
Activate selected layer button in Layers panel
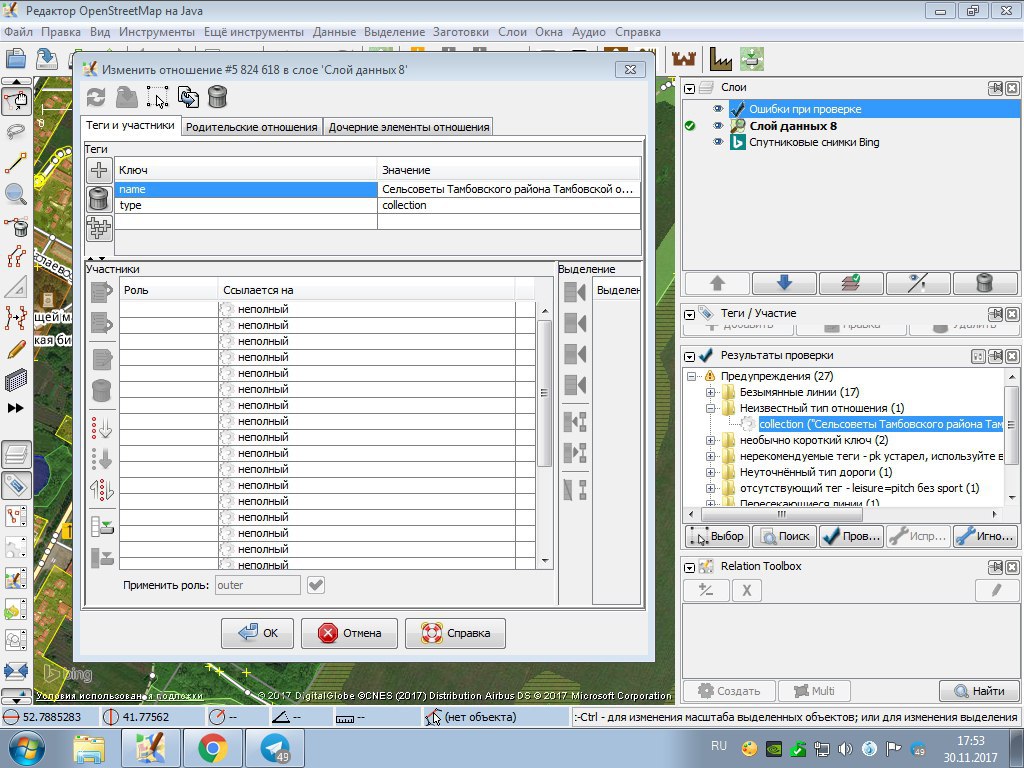point(852,283)
